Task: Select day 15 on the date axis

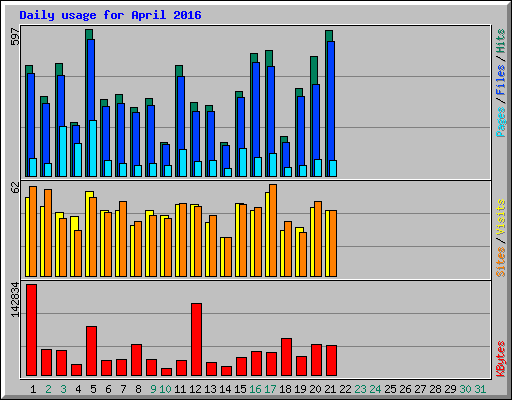Action: pyautogui.click(x=240, y=389)
